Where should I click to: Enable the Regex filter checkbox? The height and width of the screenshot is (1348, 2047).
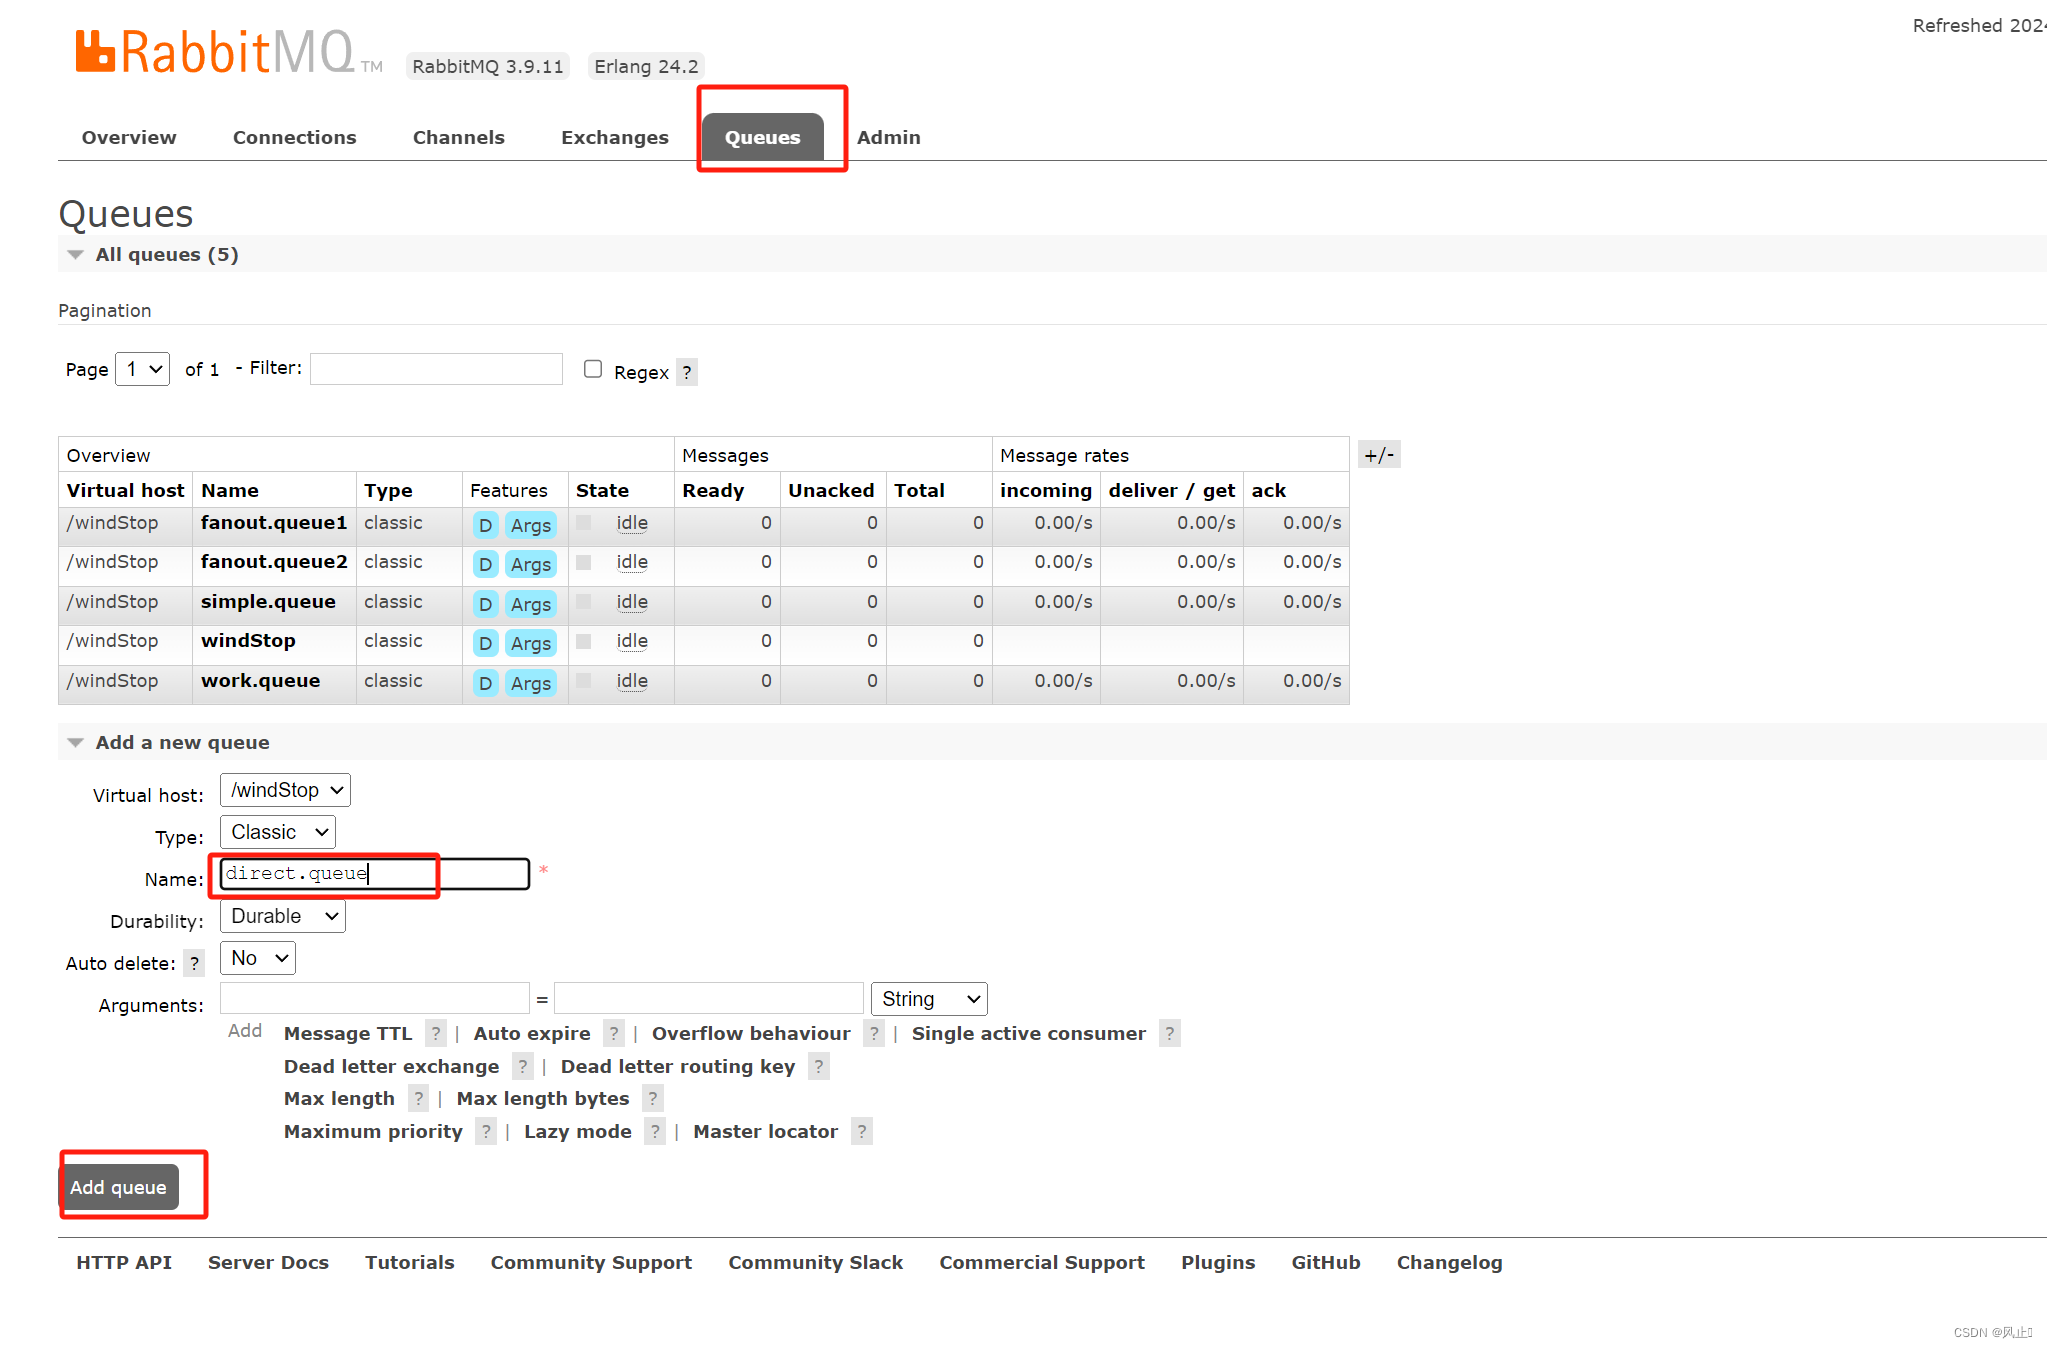pyautogui.click(x=593, y=369)
